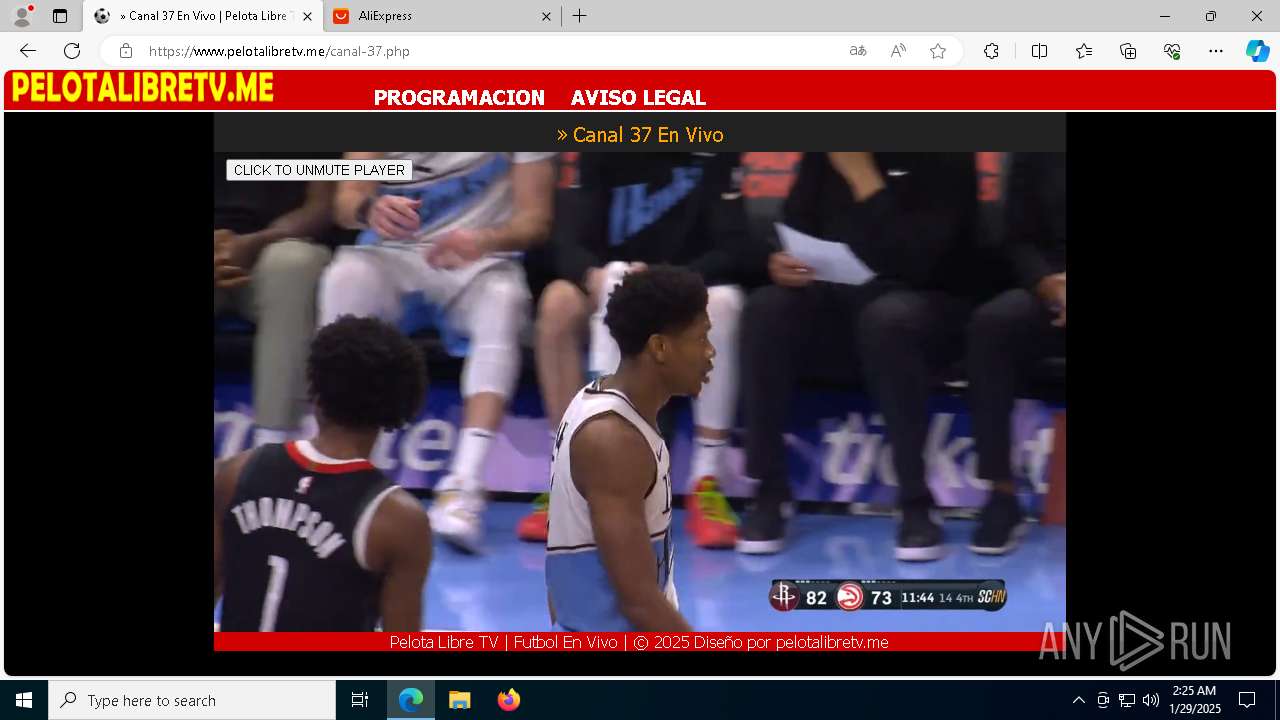Click the Edge taskbar icon
The width and height of the screenshot is (1280, 720).
[411, 700]
